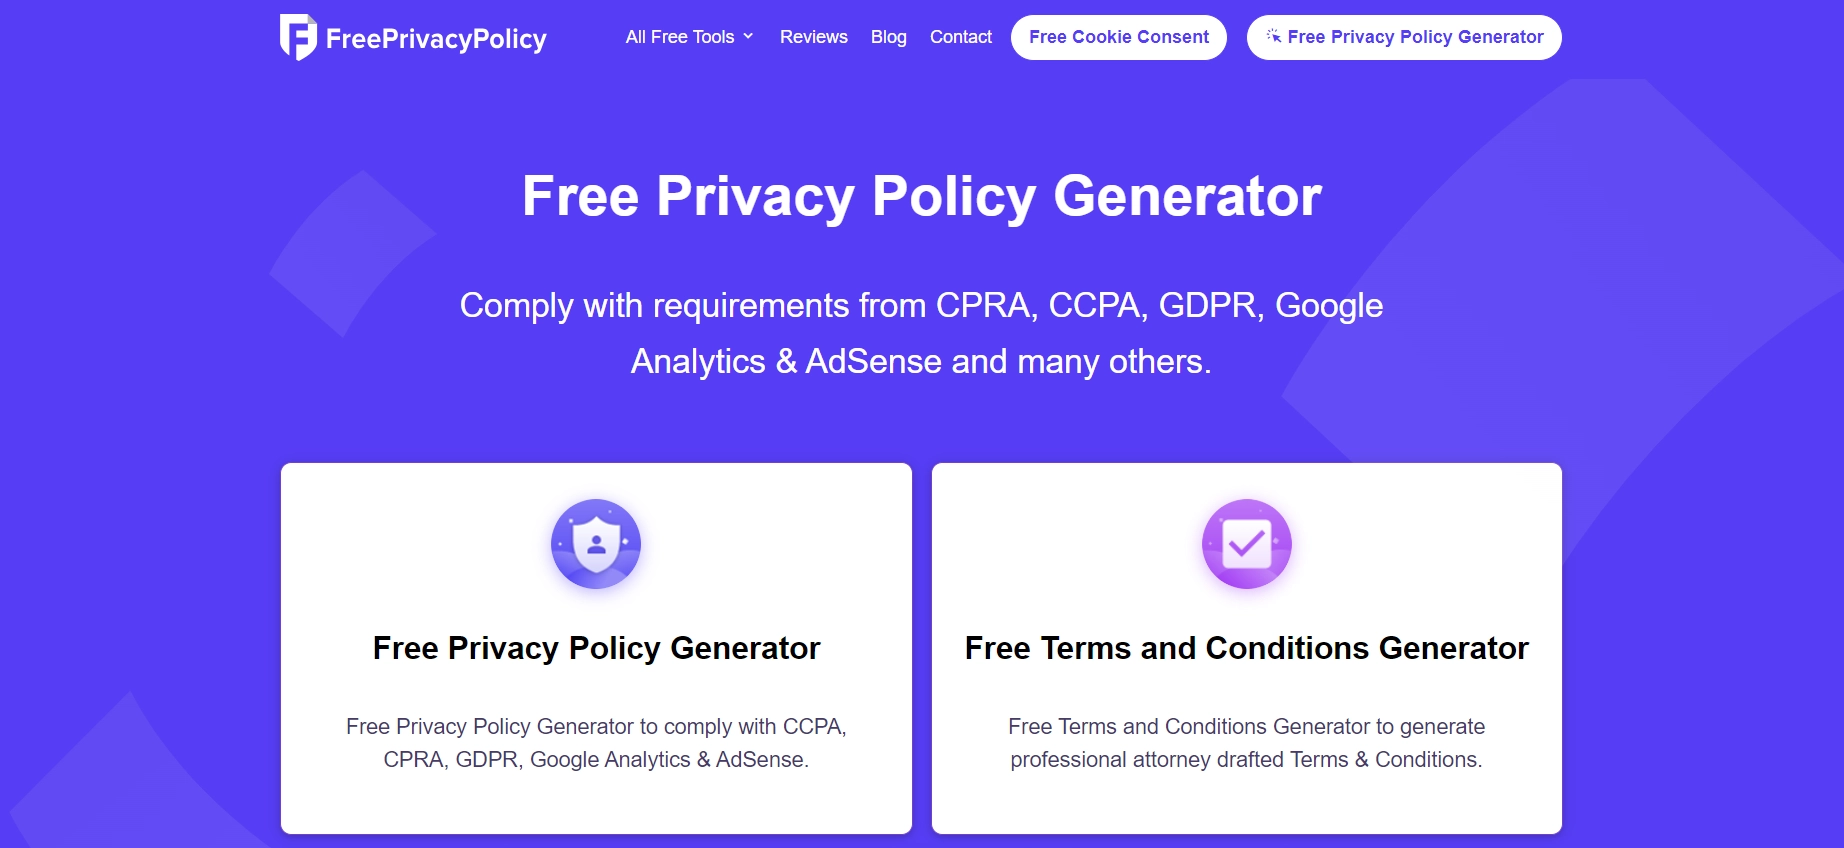1844x848 pixels.
Task: Select Contact in the navigation bar
Action: 960,36
